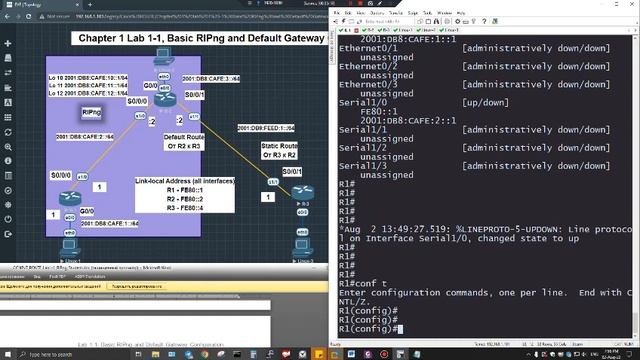640x360 pixels.
Task: Open the Options menu in SecureCRT
Action: pos(377,13)
